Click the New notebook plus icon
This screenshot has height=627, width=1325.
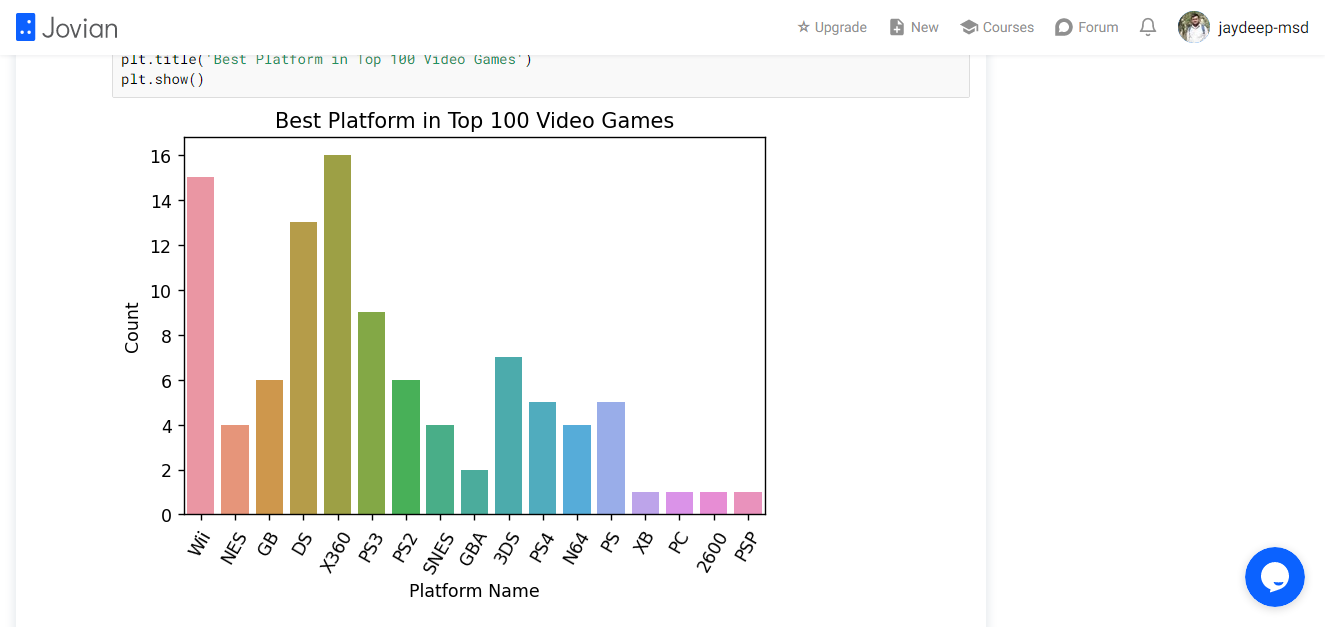tap(897, 27)
